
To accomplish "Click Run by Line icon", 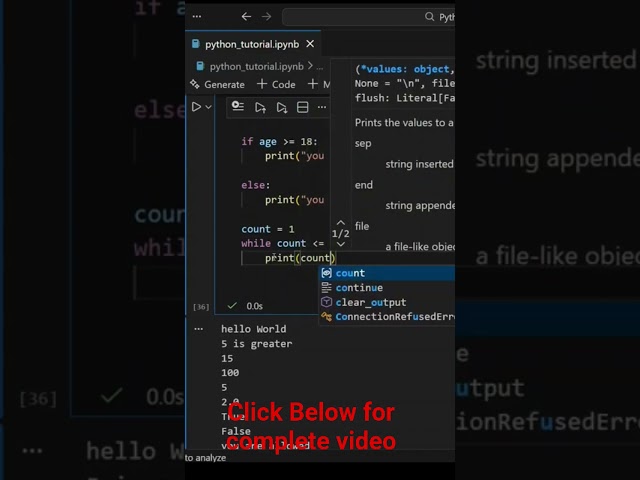I will click(x=238, y=107).
